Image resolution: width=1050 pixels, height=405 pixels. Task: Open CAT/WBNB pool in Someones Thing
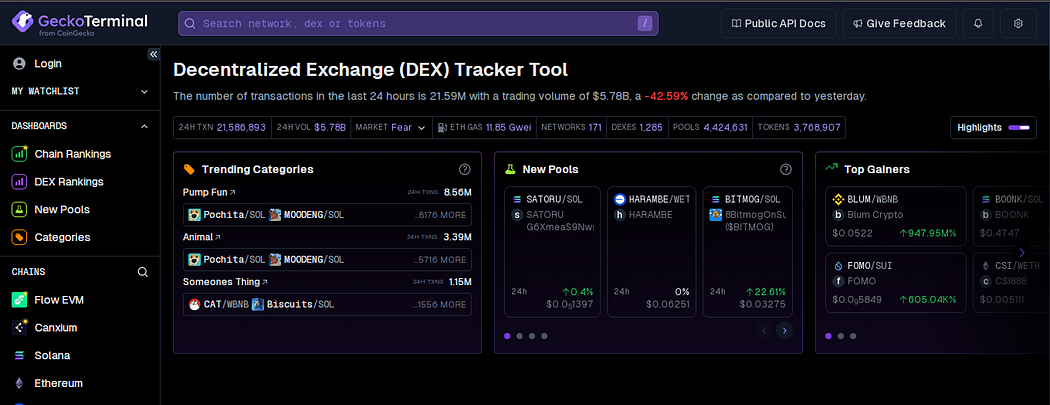pyautogui.click(x=219, y=305)
